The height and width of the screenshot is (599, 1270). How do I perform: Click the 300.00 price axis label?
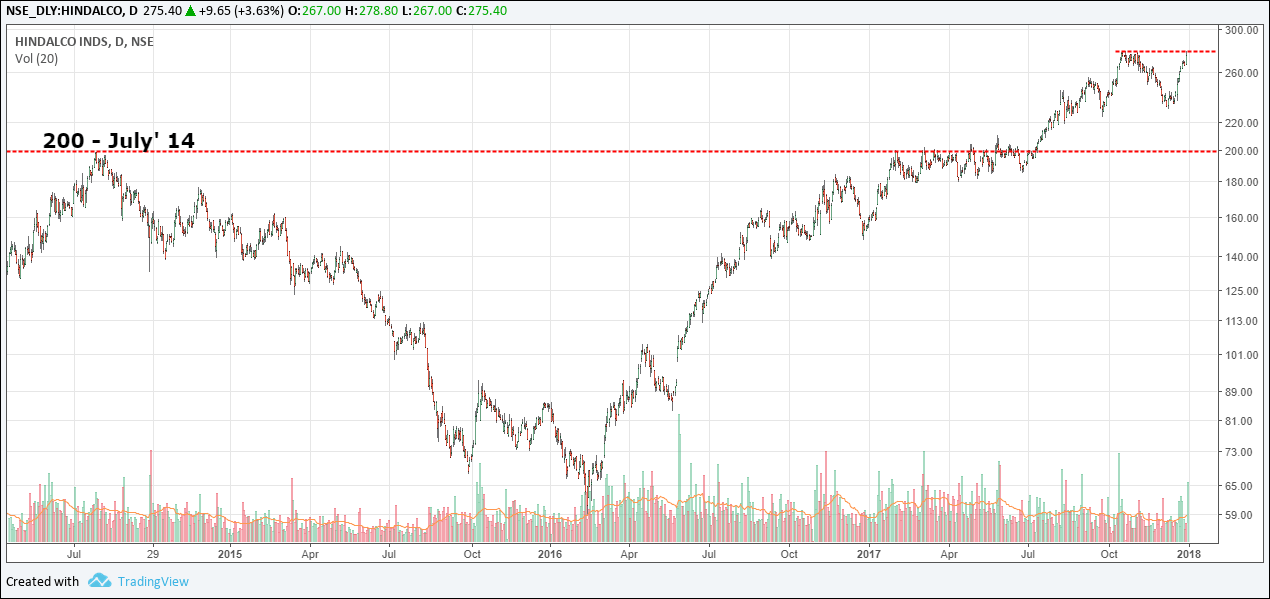click(x=1241, y=31)
